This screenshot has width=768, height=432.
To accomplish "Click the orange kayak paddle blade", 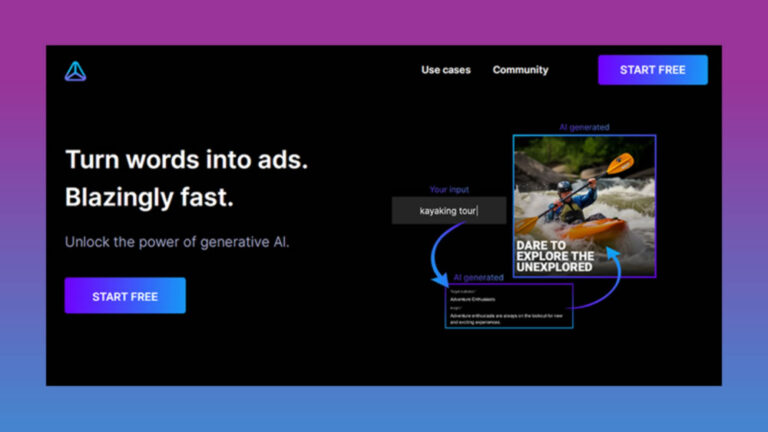I will [621, 164].
